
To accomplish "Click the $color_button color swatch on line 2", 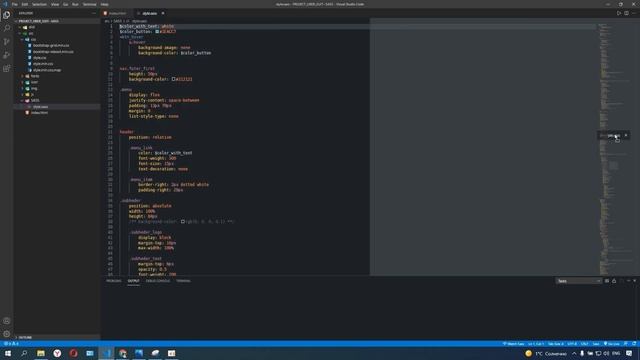I will pos(157,31).
